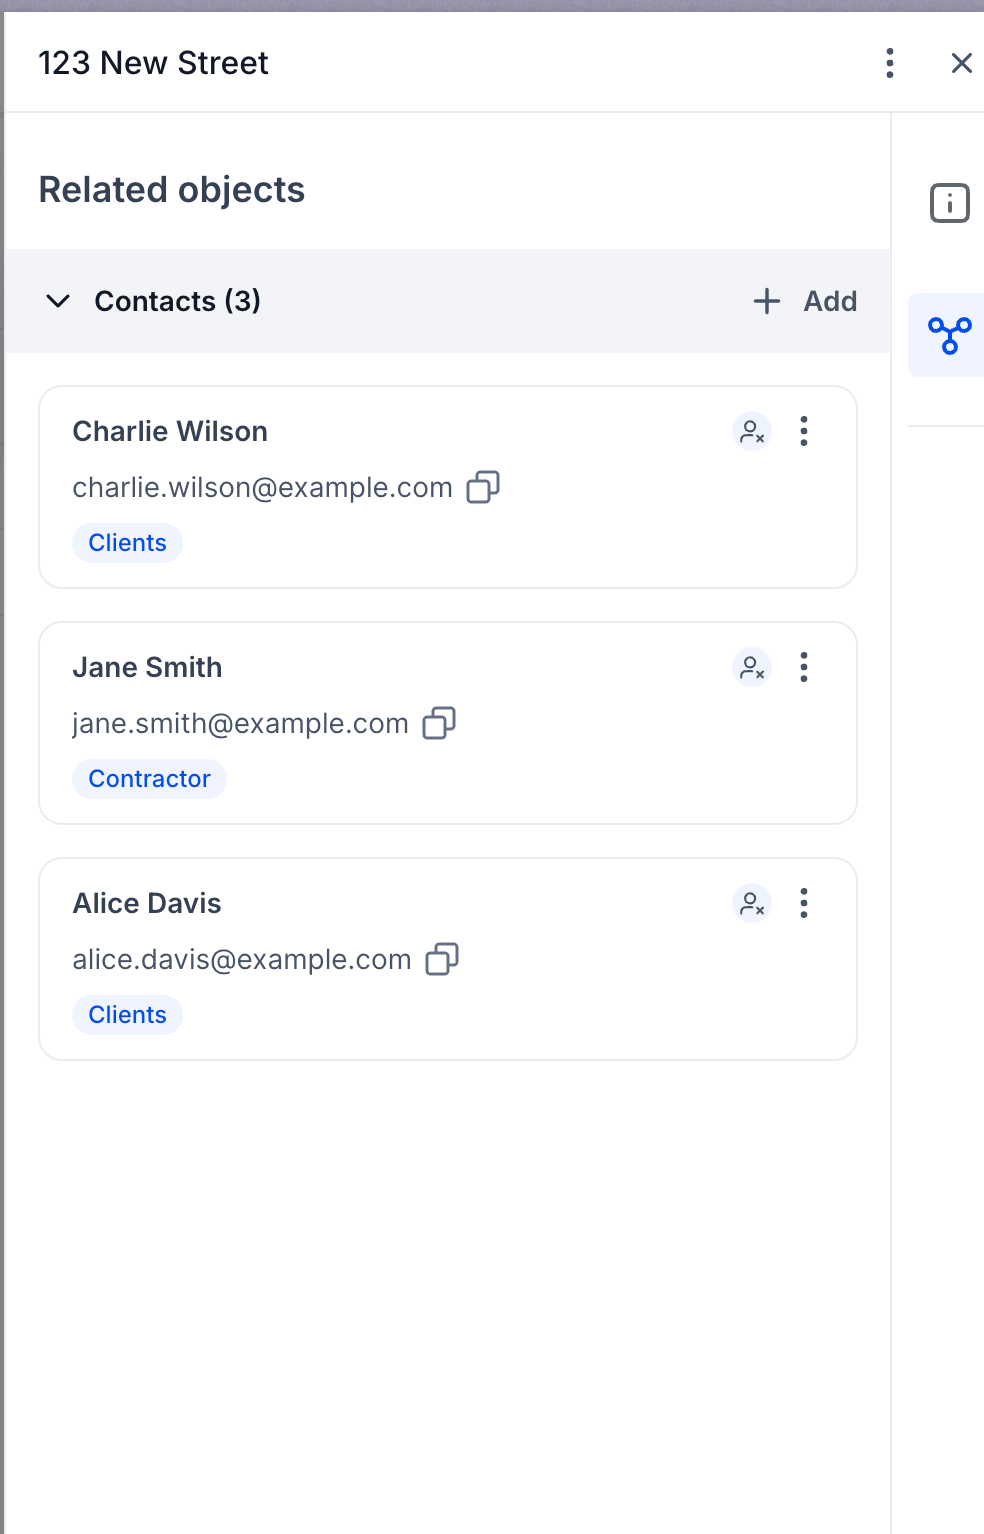The image size is (984, 1534).
Task: Unlink Alice Davis from this property
Action: [752, 904]
